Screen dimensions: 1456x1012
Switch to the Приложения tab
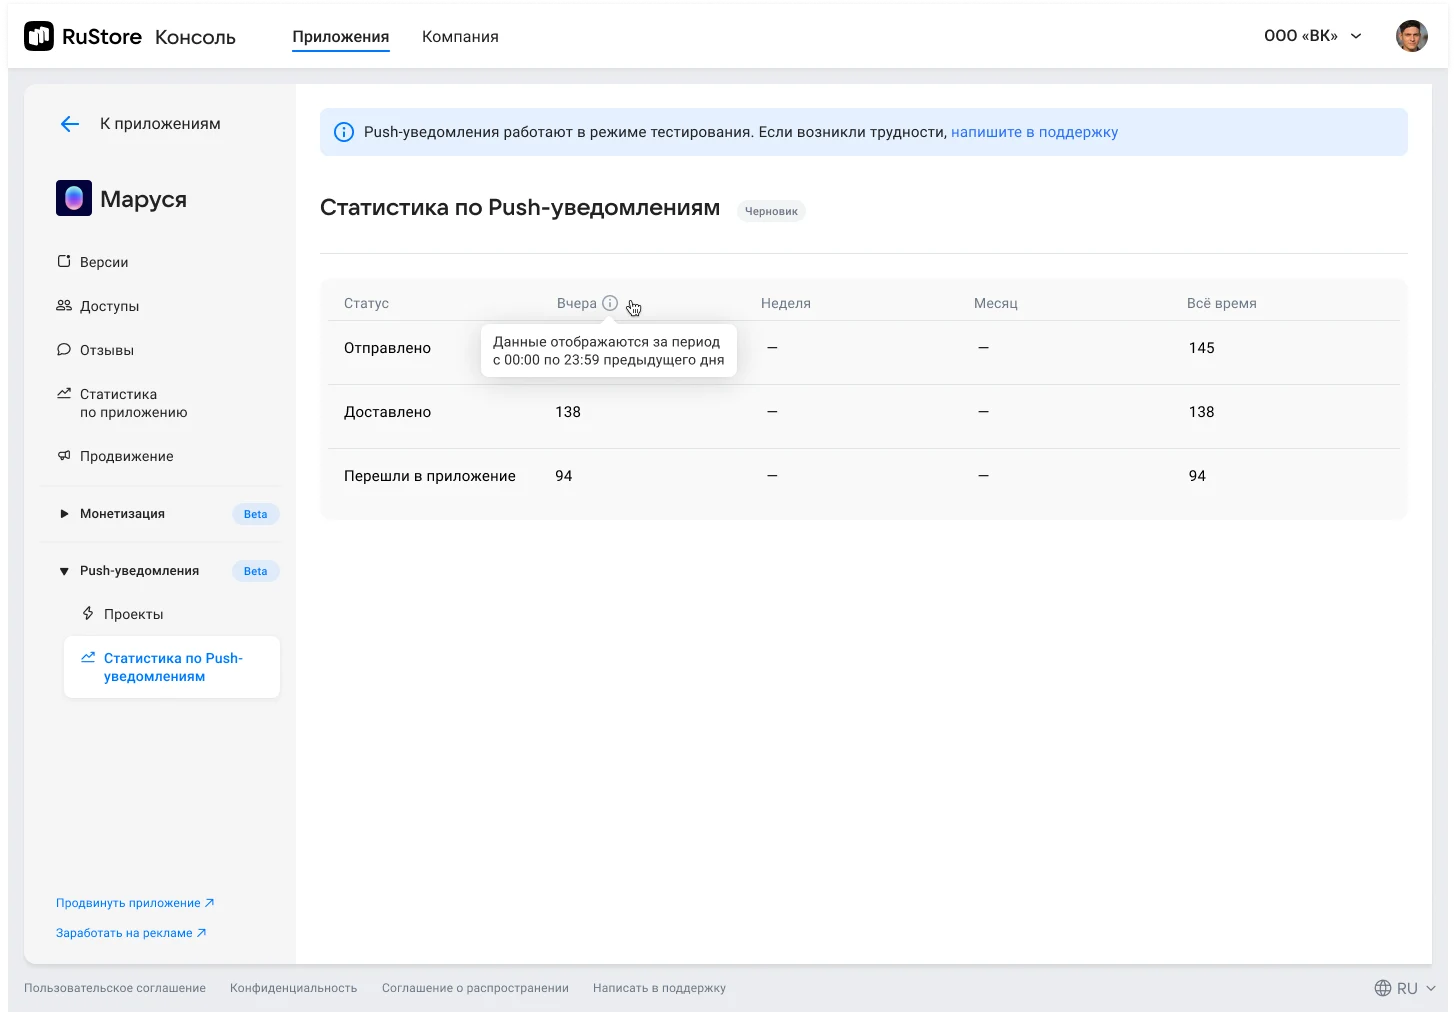tap(341, 36)
